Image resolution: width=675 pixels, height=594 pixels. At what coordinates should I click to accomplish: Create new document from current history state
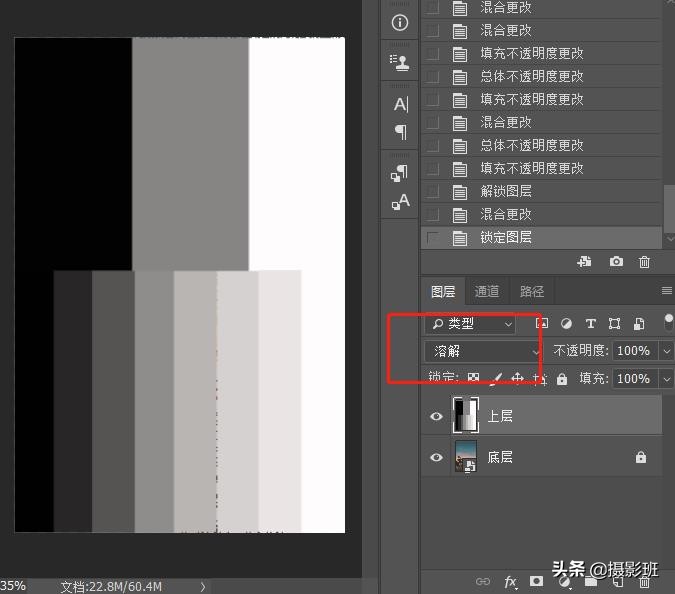click(x=584, y=261)
